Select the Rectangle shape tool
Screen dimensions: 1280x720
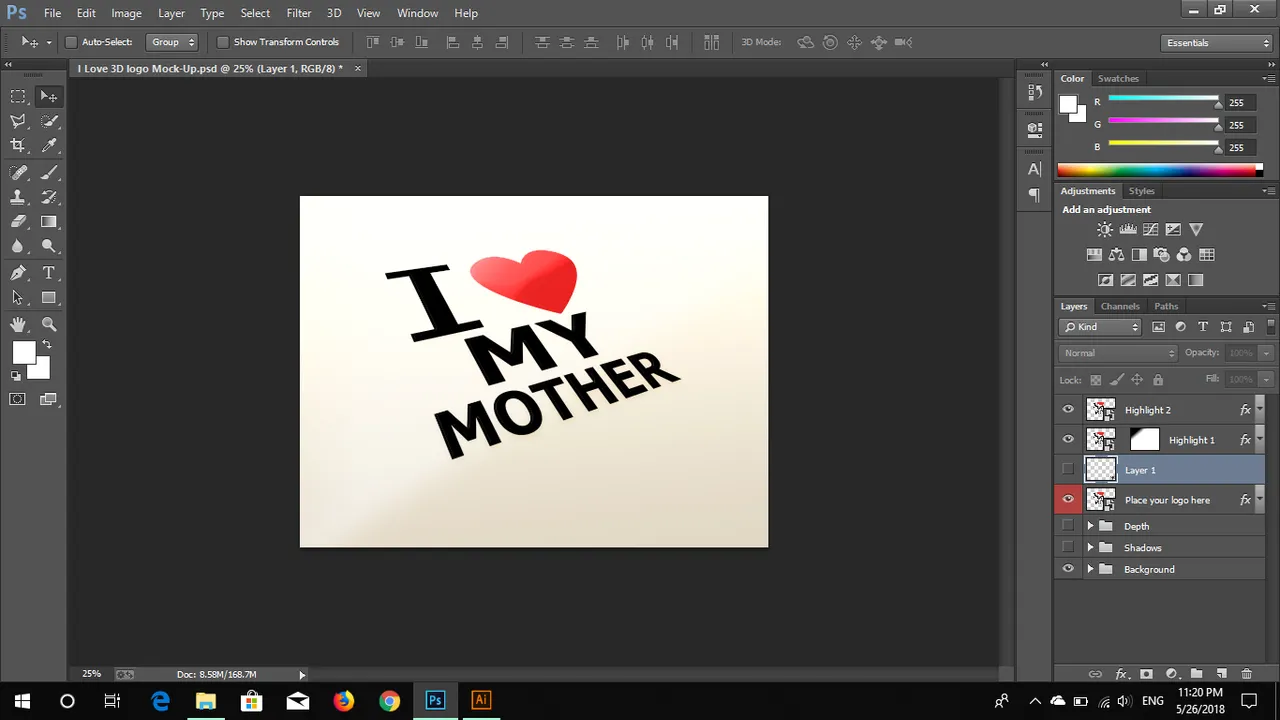pos(48,298)
